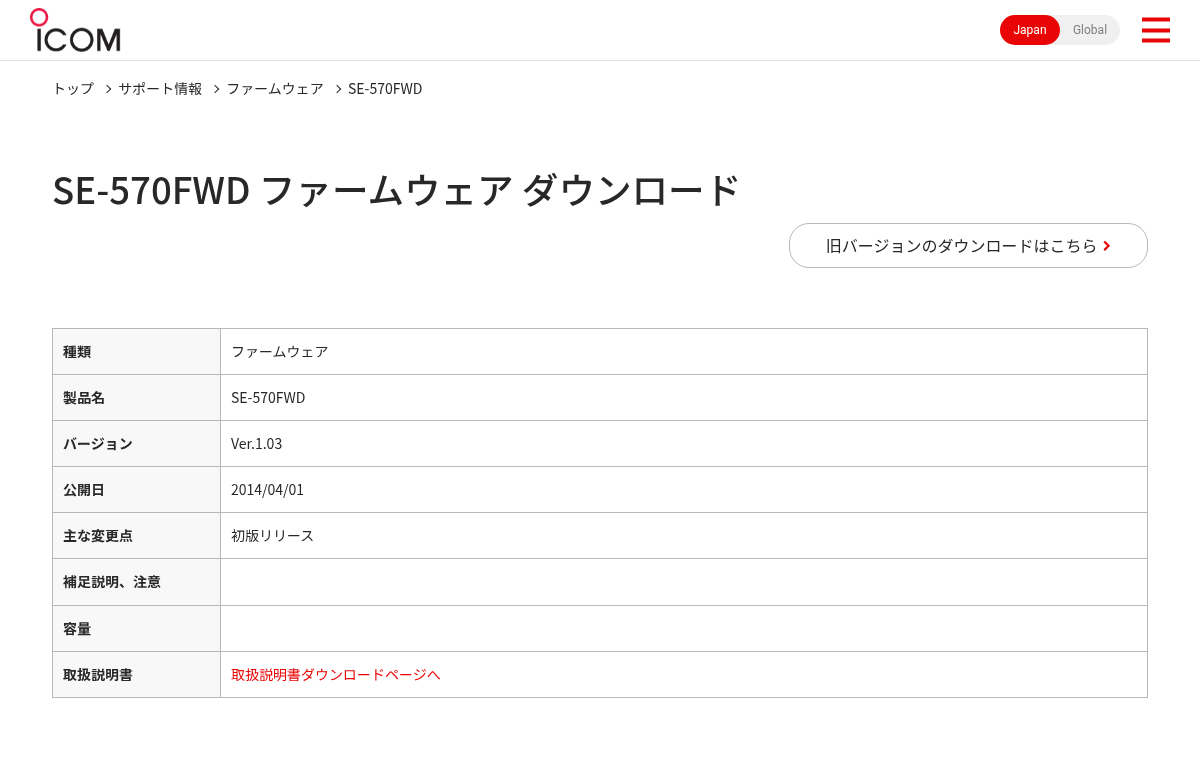Open 取扱説明書ダウンロードページへ link
Screen dimensions: 1200x757
(x=336, y=674)
